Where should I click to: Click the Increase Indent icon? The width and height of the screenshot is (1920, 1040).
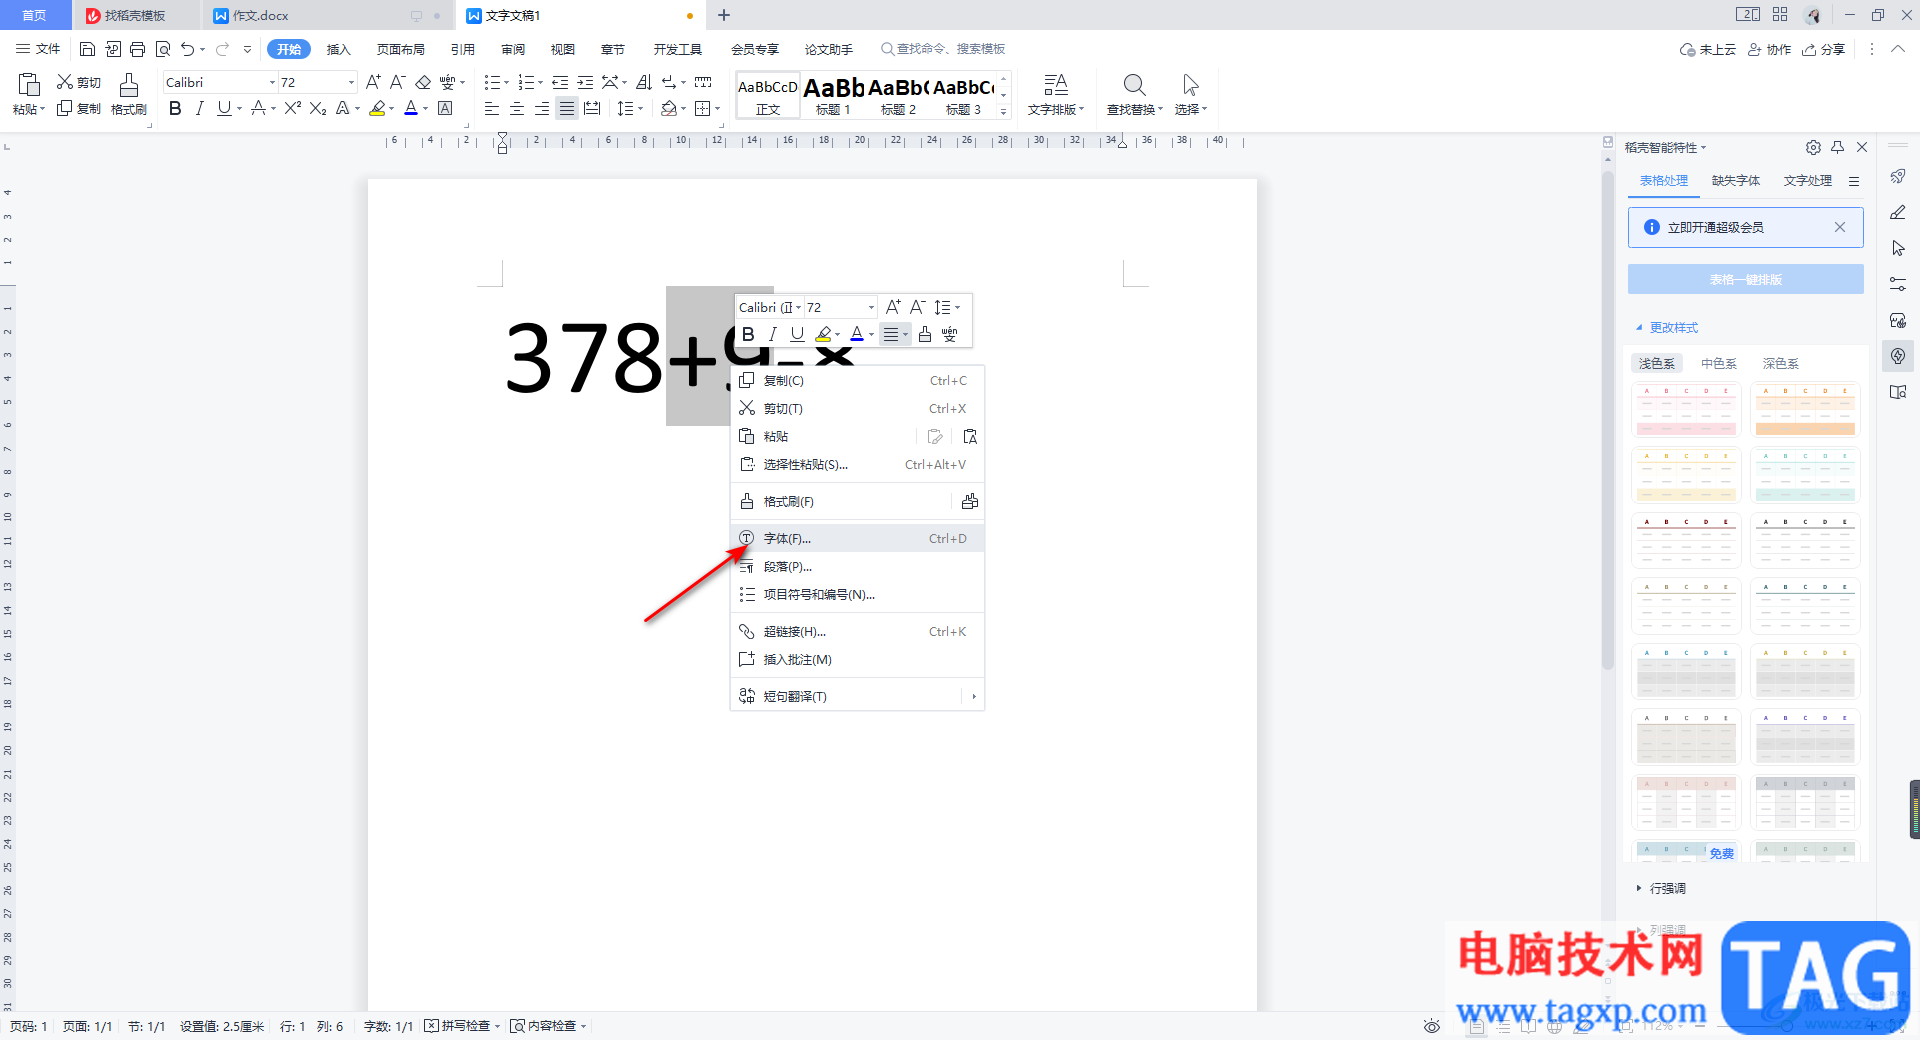585,82
